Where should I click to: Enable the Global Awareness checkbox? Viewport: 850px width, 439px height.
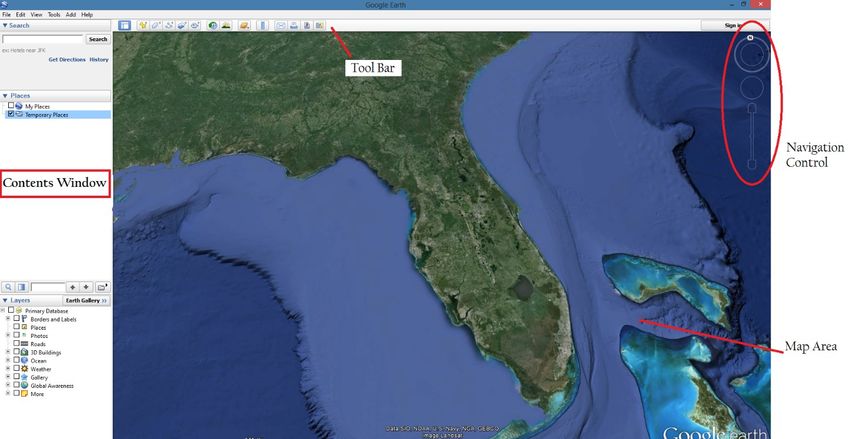16,385
